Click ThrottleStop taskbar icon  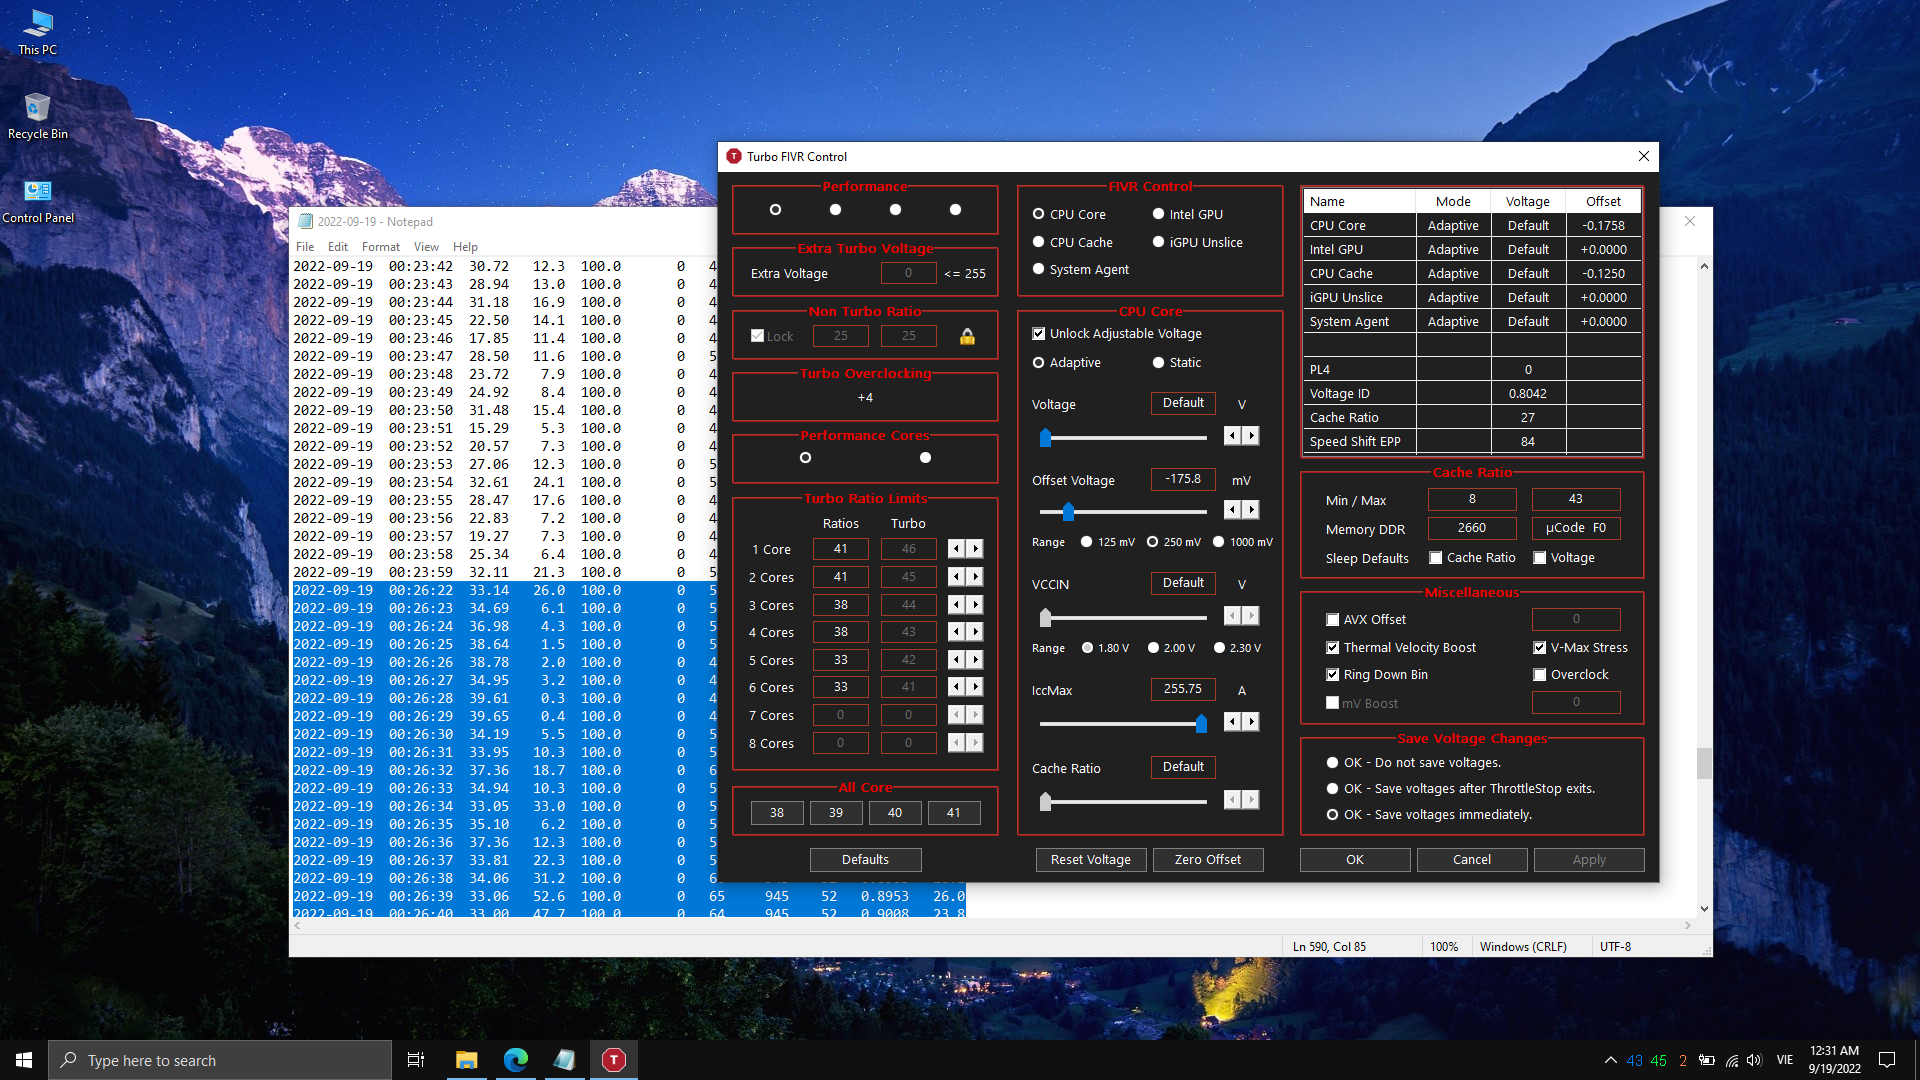point(614,1060)
